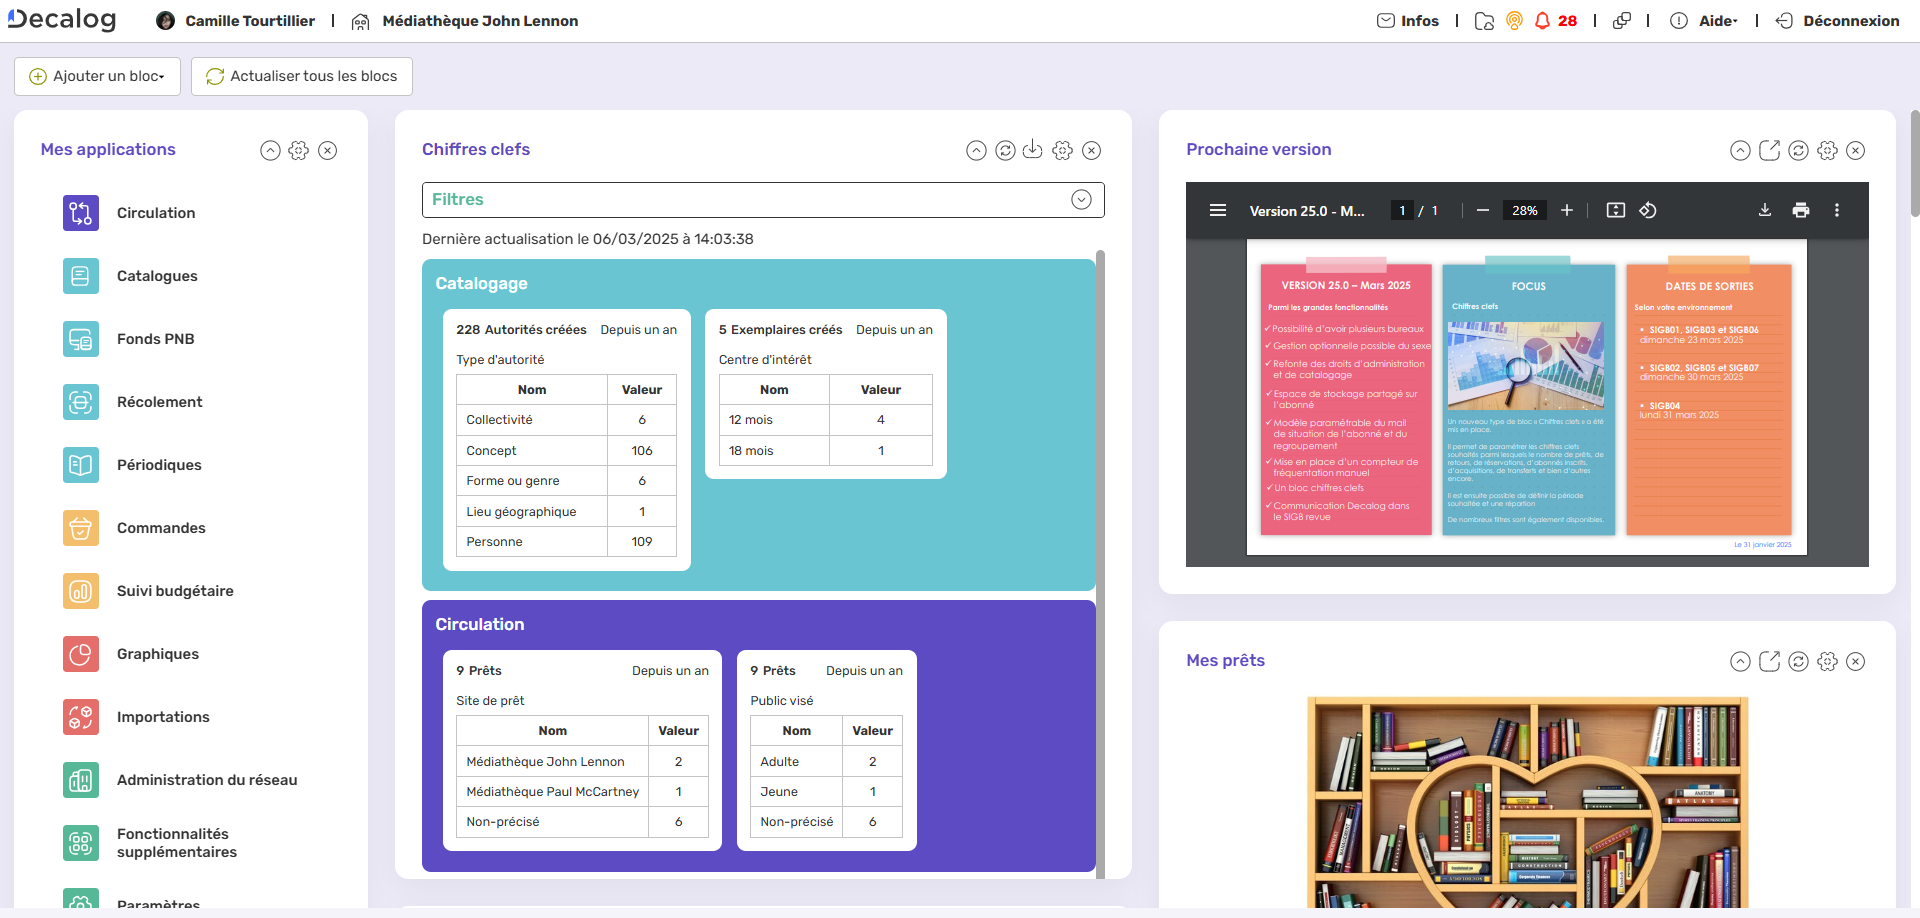Click the red notifications bell icon

pos(1542,21)
